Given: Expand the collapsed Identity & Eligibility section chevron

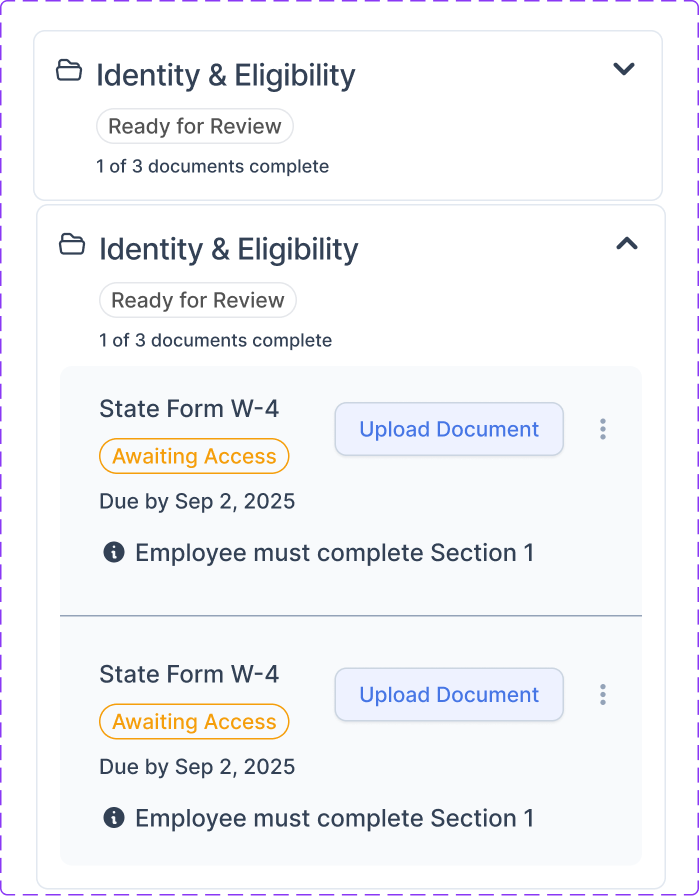Looking at the screenshot, I should (624, 69).
